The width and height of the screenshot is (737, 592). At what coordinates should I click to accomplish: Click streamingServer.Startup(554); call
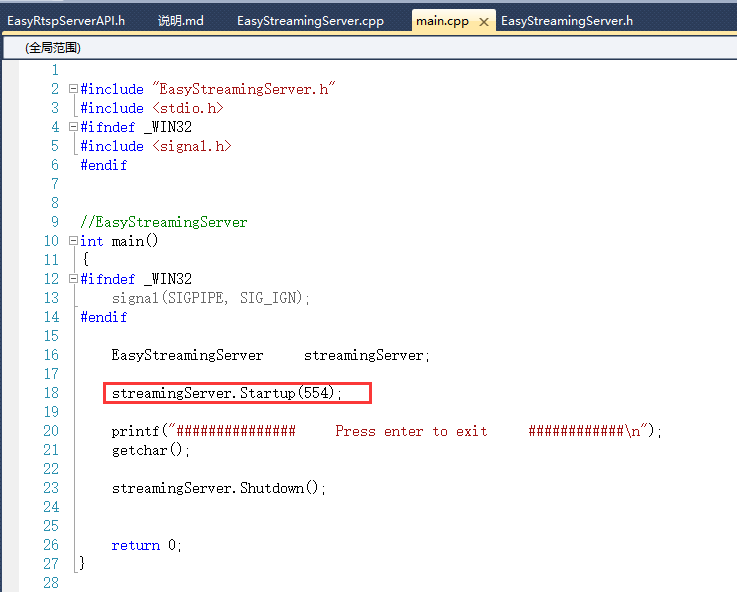click(227, 393)
